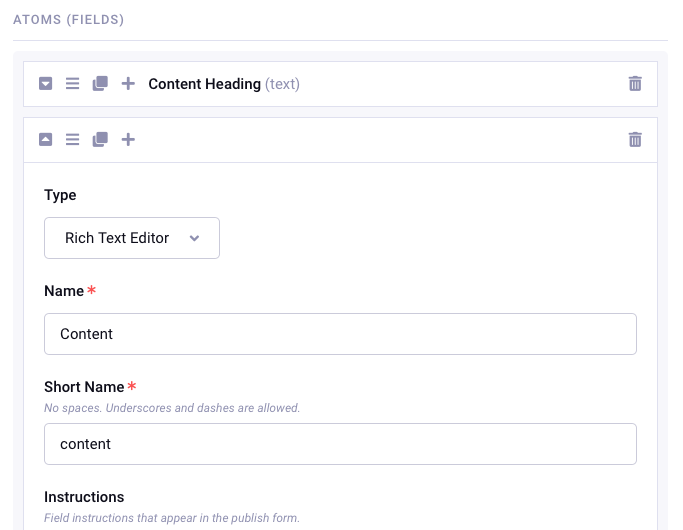683x530 pixels.
Task: Duplicate the expanded Content field
Action: point(100,140)
